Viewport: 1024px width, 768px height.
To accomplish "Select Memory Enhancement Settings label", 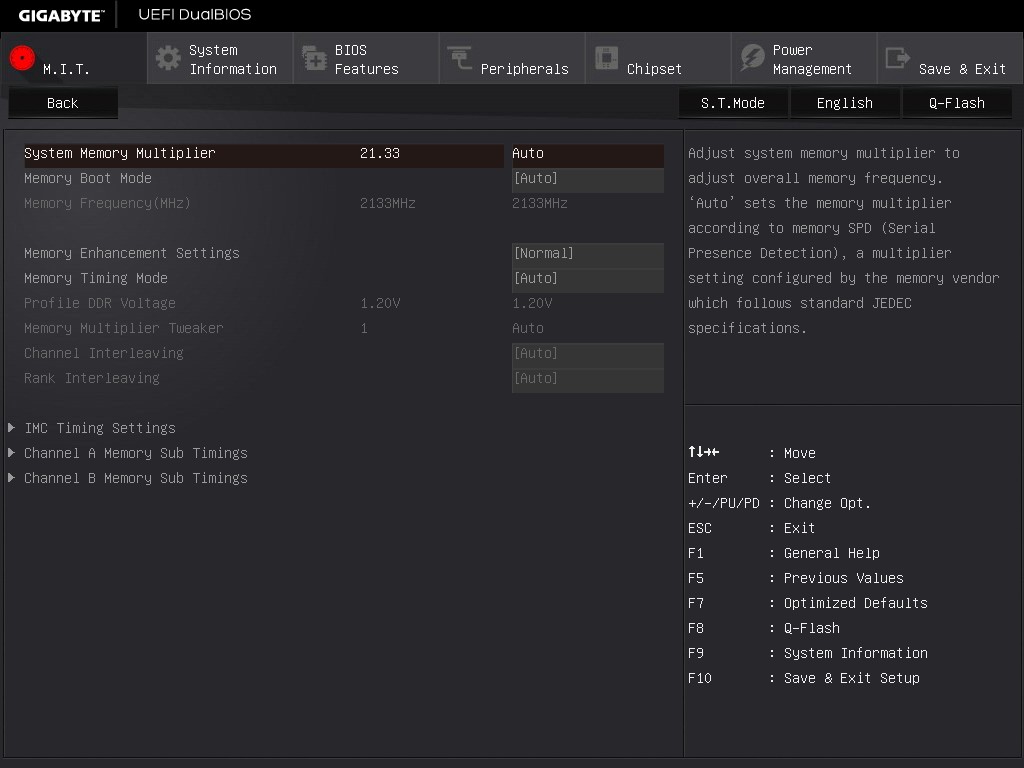I will 132,253.
